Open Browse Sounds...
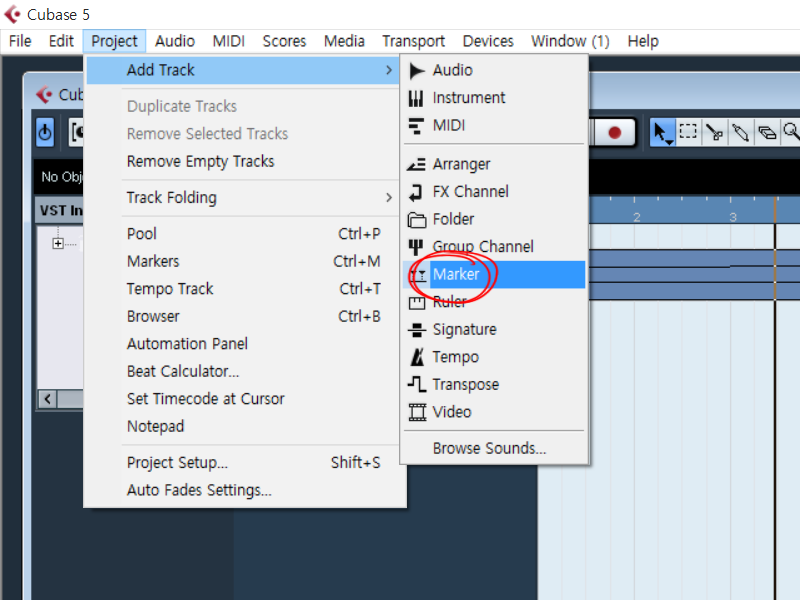Image resolution: width=800 pixels, height=600 pixels. [x=489, y=448]
